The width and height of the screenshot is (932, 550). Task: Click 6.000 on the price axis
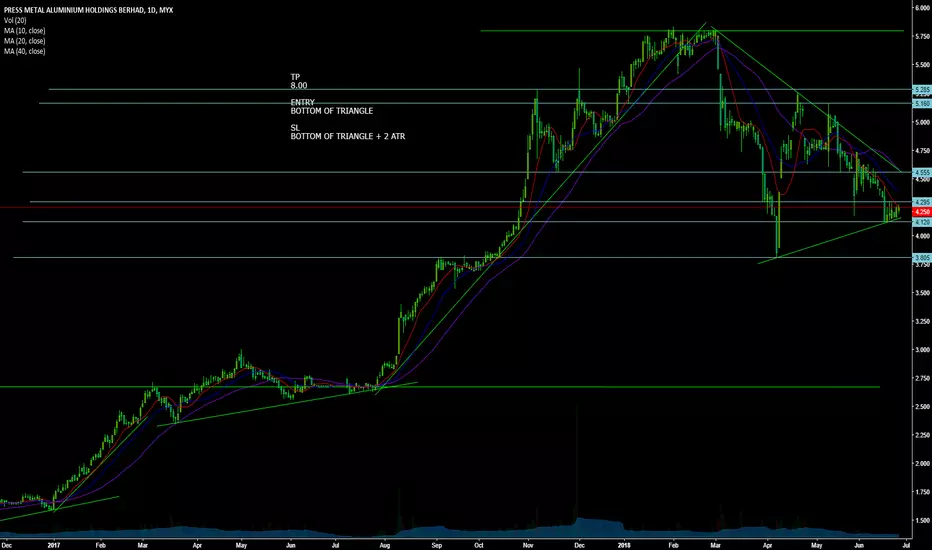point(922,8)
